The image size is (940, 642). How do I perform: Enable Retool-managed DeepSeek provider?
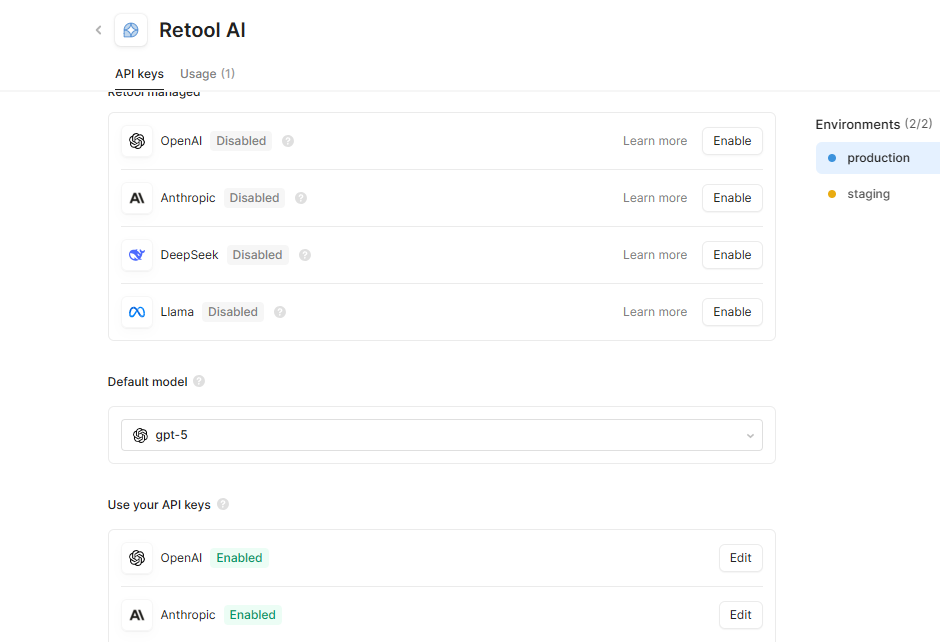(x=731, y=255)
